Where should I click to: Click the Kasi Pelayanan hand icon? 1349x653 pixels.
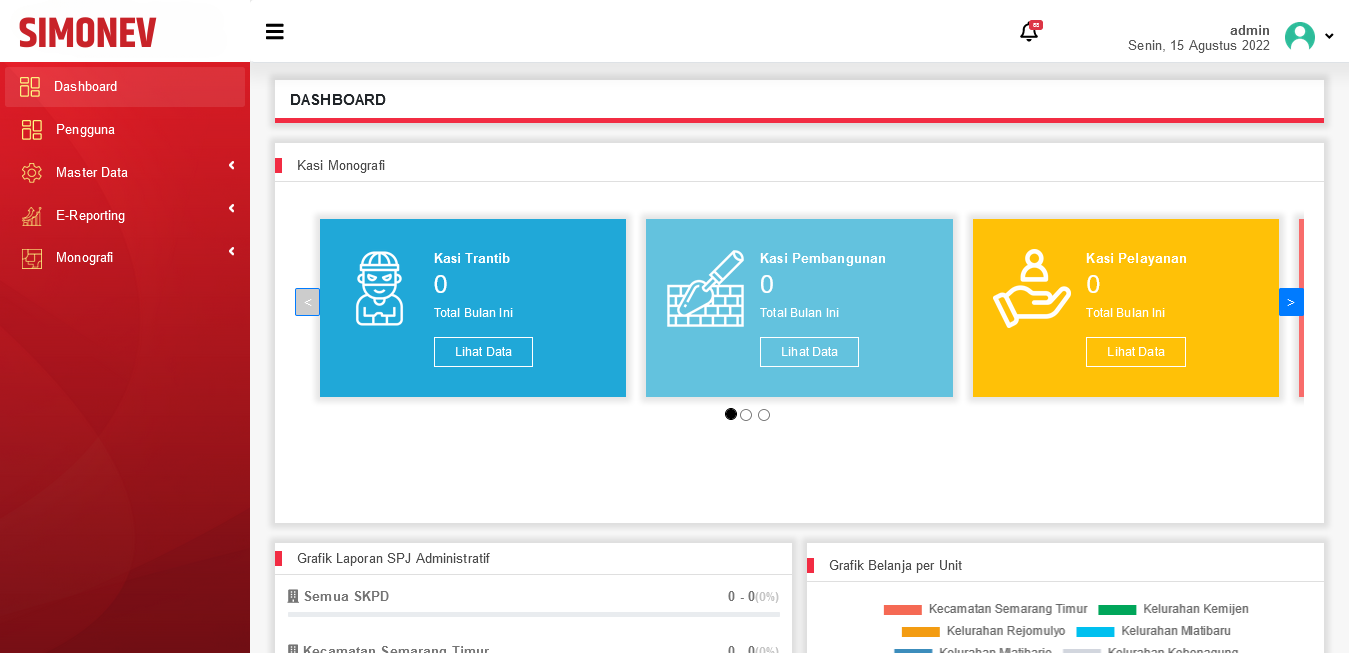pyautogui.click(x=1032, y=288)
